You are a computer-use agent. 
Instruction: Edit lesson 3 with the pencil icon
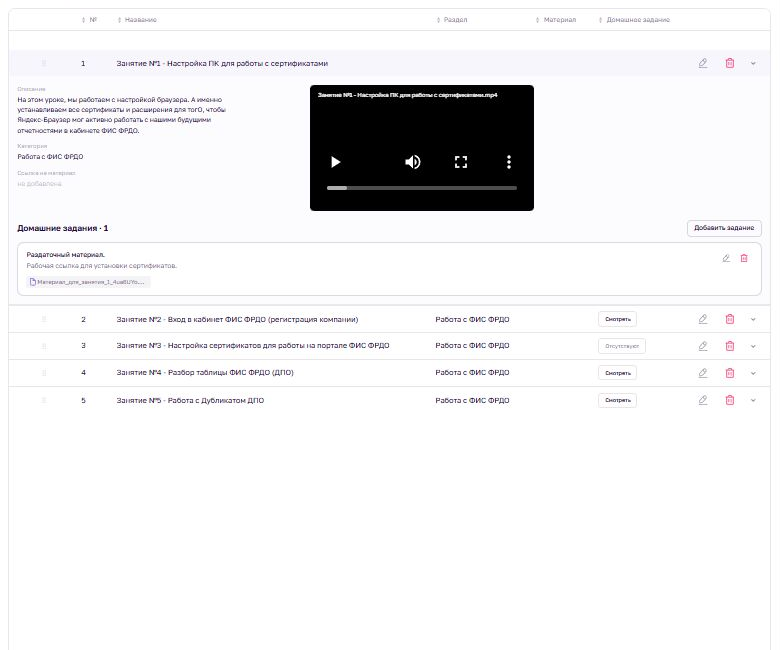pyautogui.click(x=702, y=346)
